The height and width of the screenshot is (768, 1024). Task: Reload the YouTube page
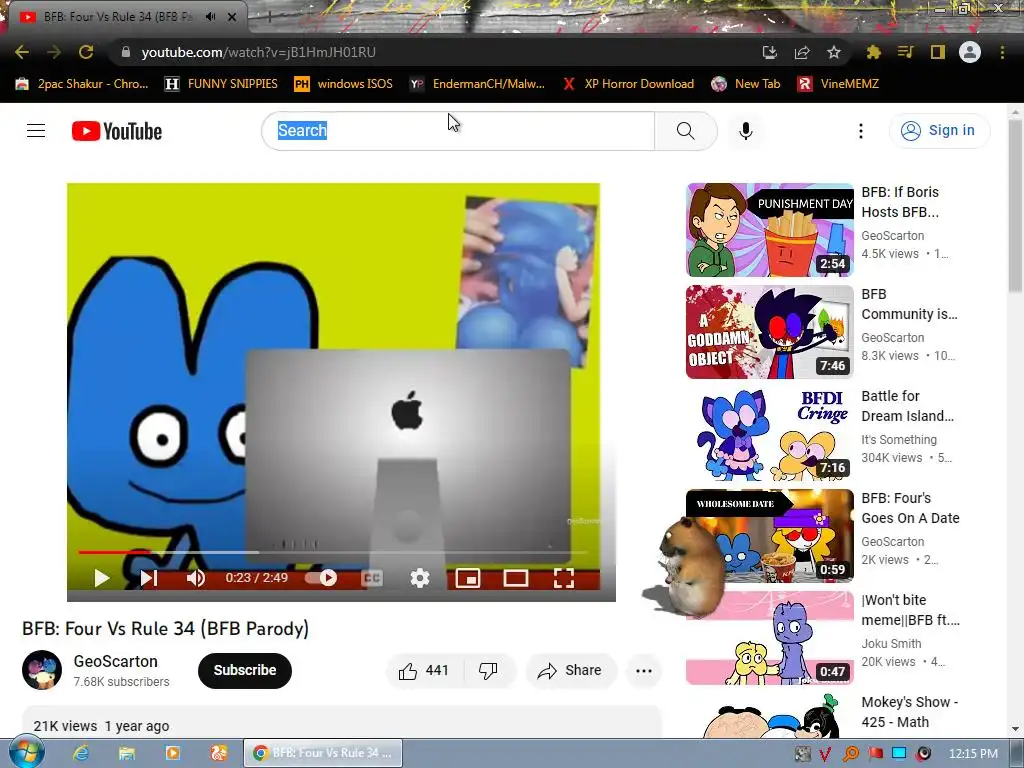[x=86, y=52]
